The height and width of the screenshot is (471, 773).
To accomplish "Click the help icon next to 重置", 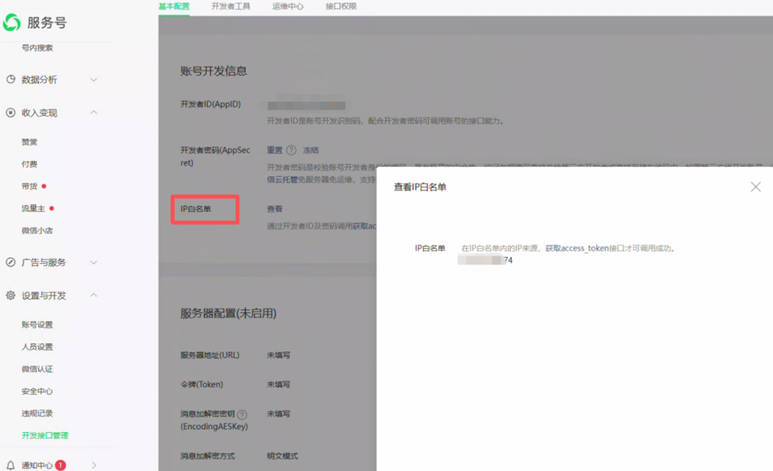I will (x=291, y=150).
